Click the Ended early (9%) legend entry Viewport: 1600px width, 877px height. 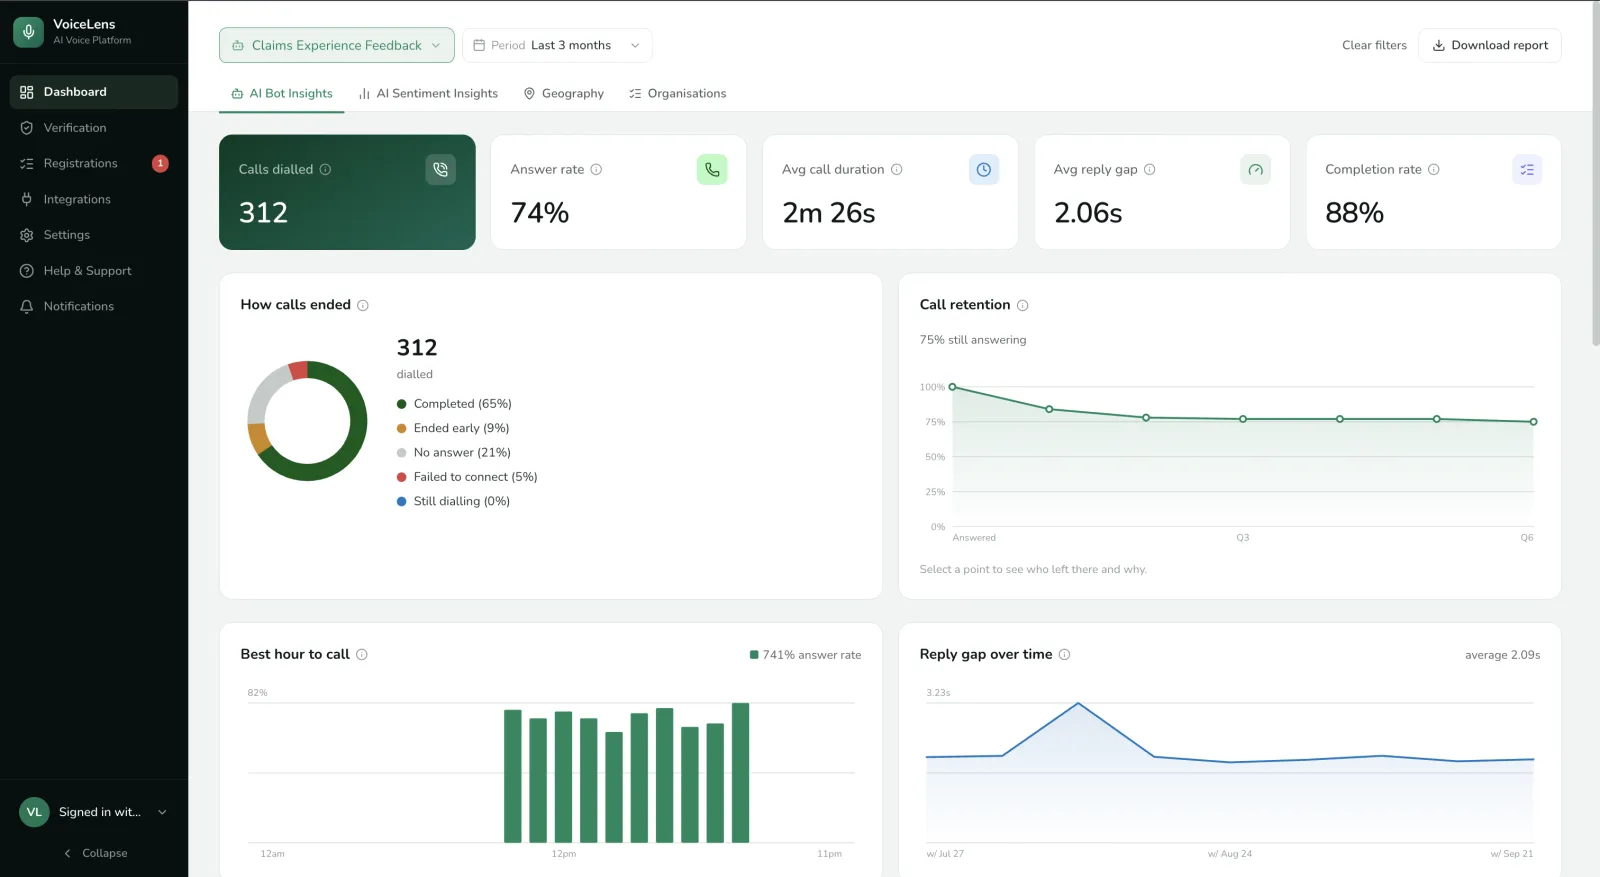pyautogui.click(x=453, y=428)
